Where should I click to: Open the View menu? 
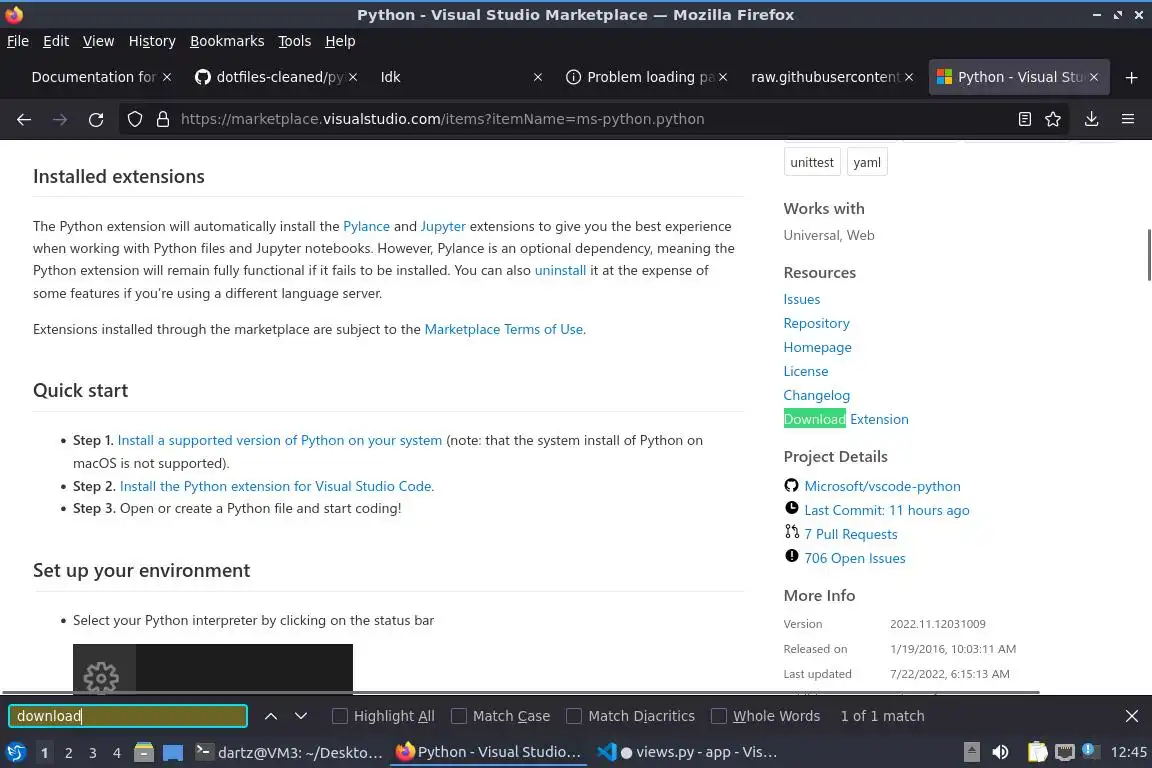[98, 41]
